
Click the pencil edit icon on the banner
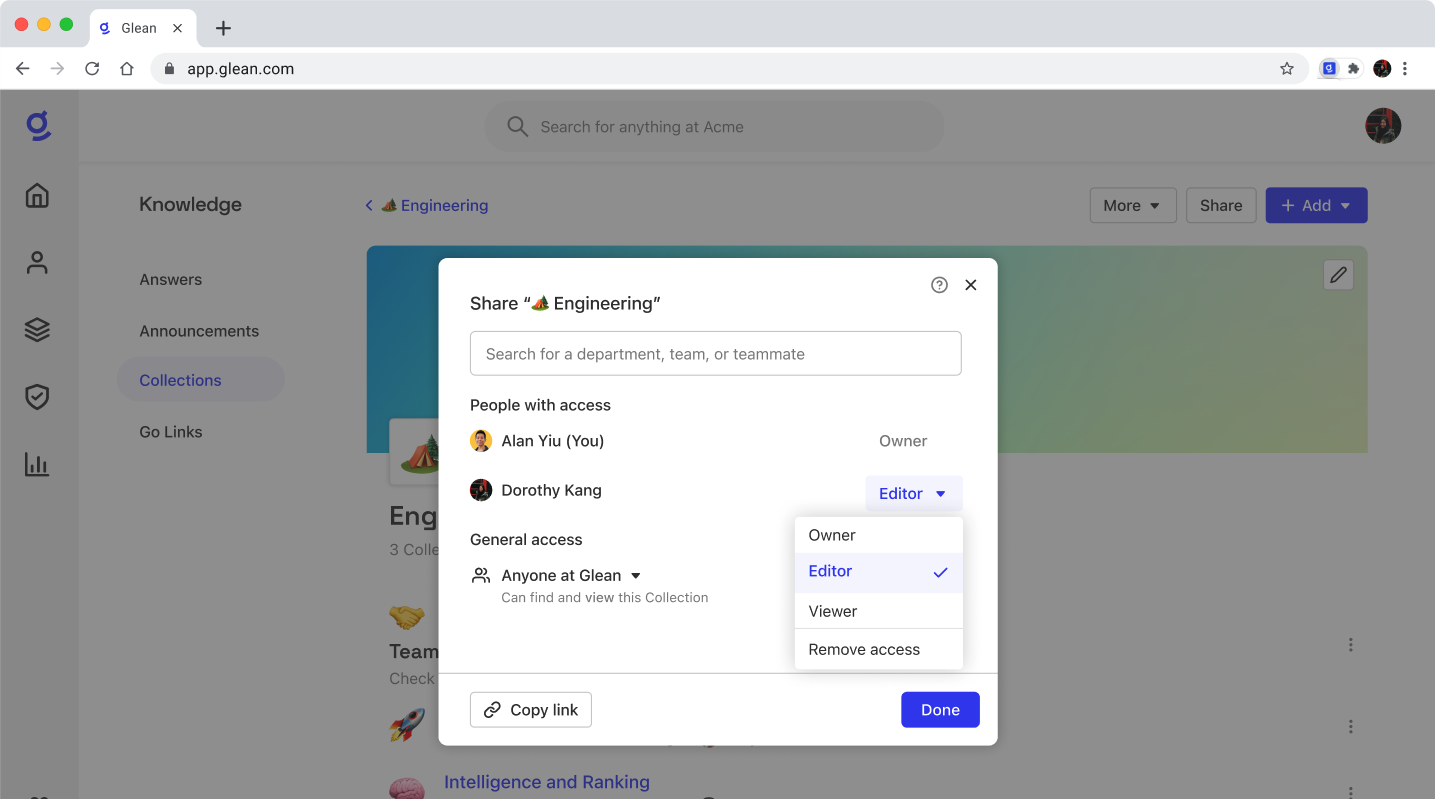[1338, 275]
